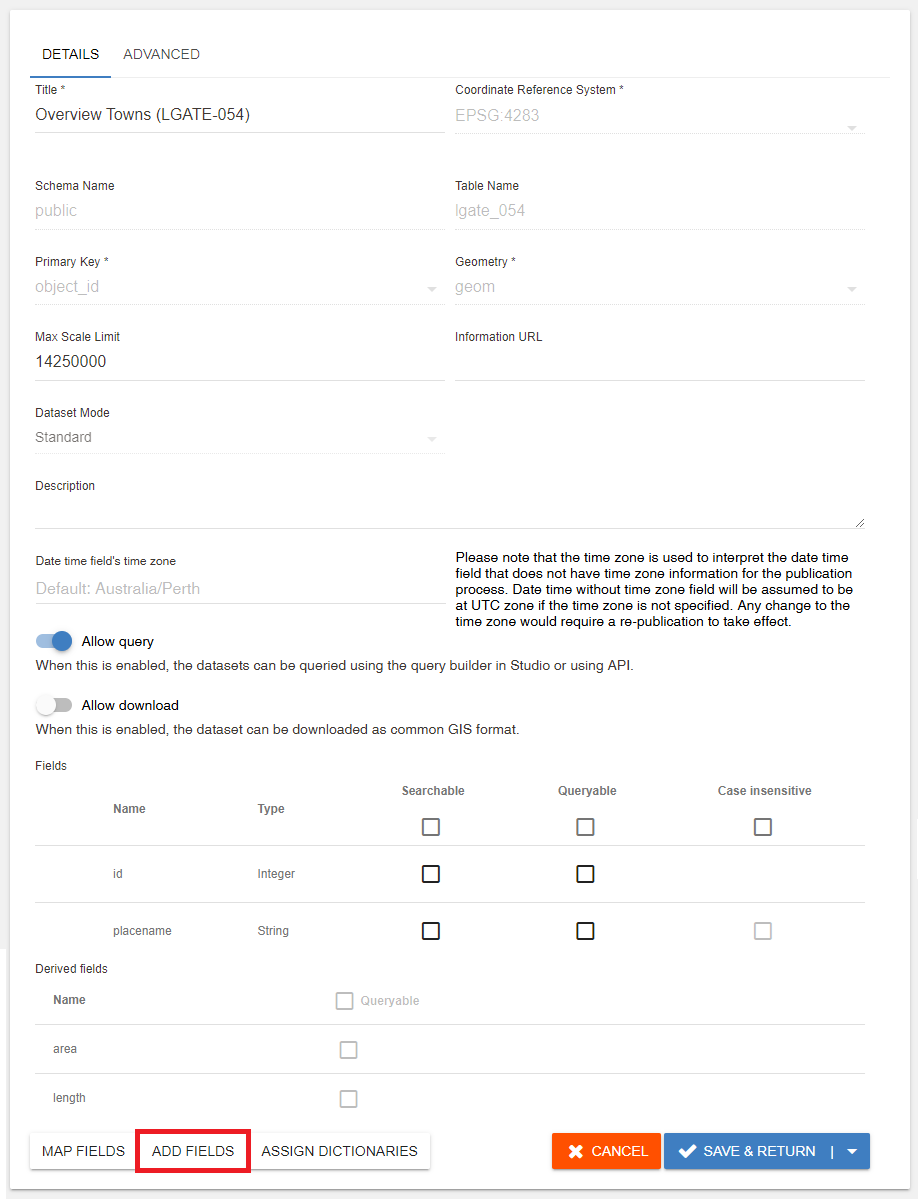This screenshot has width=918, height=1199.
Task: Click the Information URL field
Action: (650, 362)
